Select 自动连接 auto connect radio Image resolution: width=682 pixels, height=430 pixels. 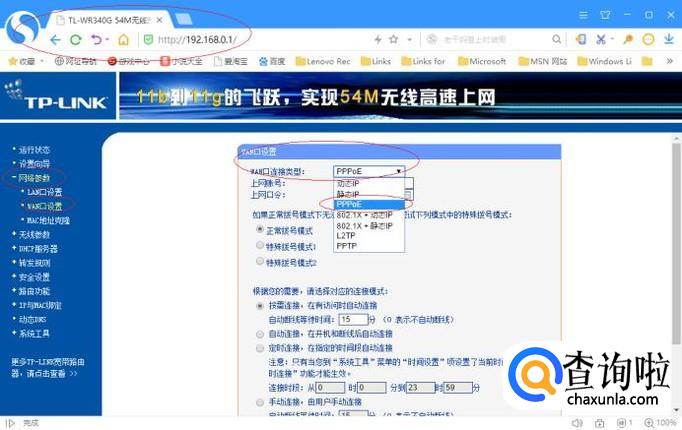point(260,334)
